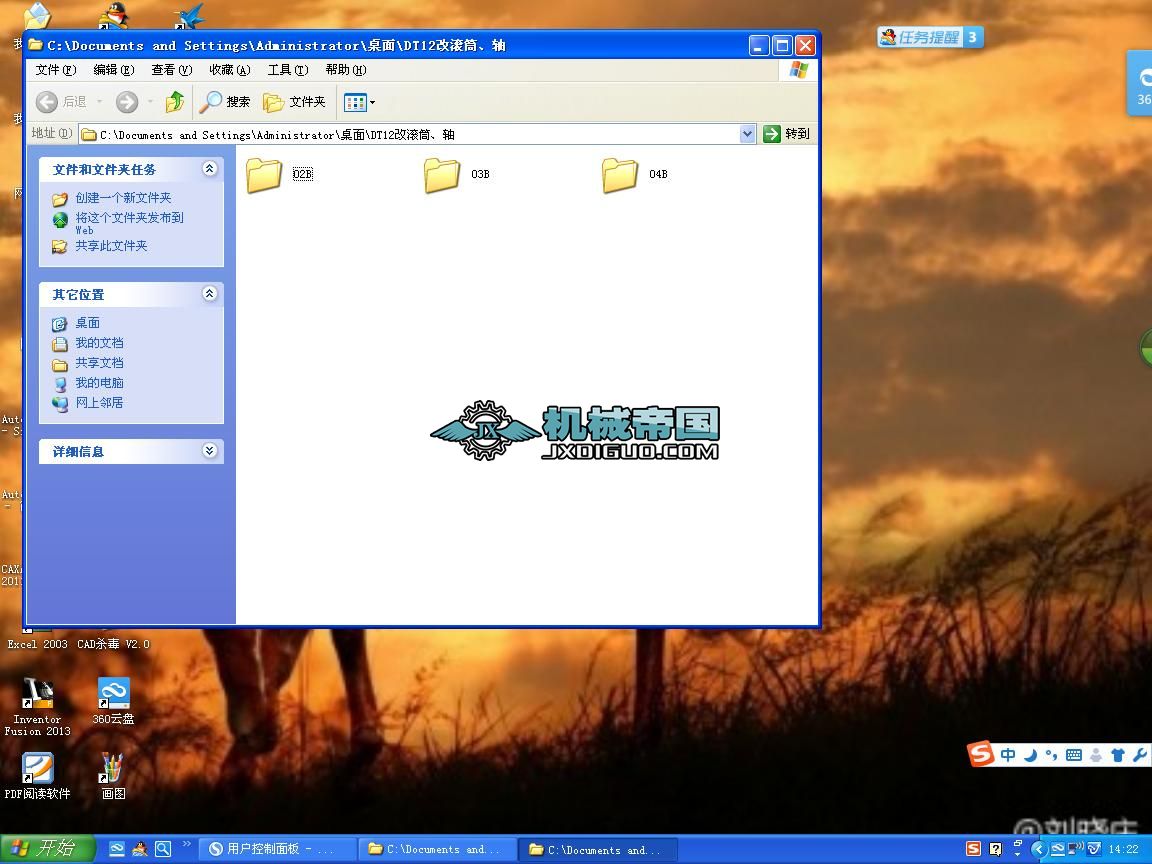This screenshot has height=864, width=1152.
Task: Toggle Chinese/English mode (中) on input bar
Action: click(1008, 755)
